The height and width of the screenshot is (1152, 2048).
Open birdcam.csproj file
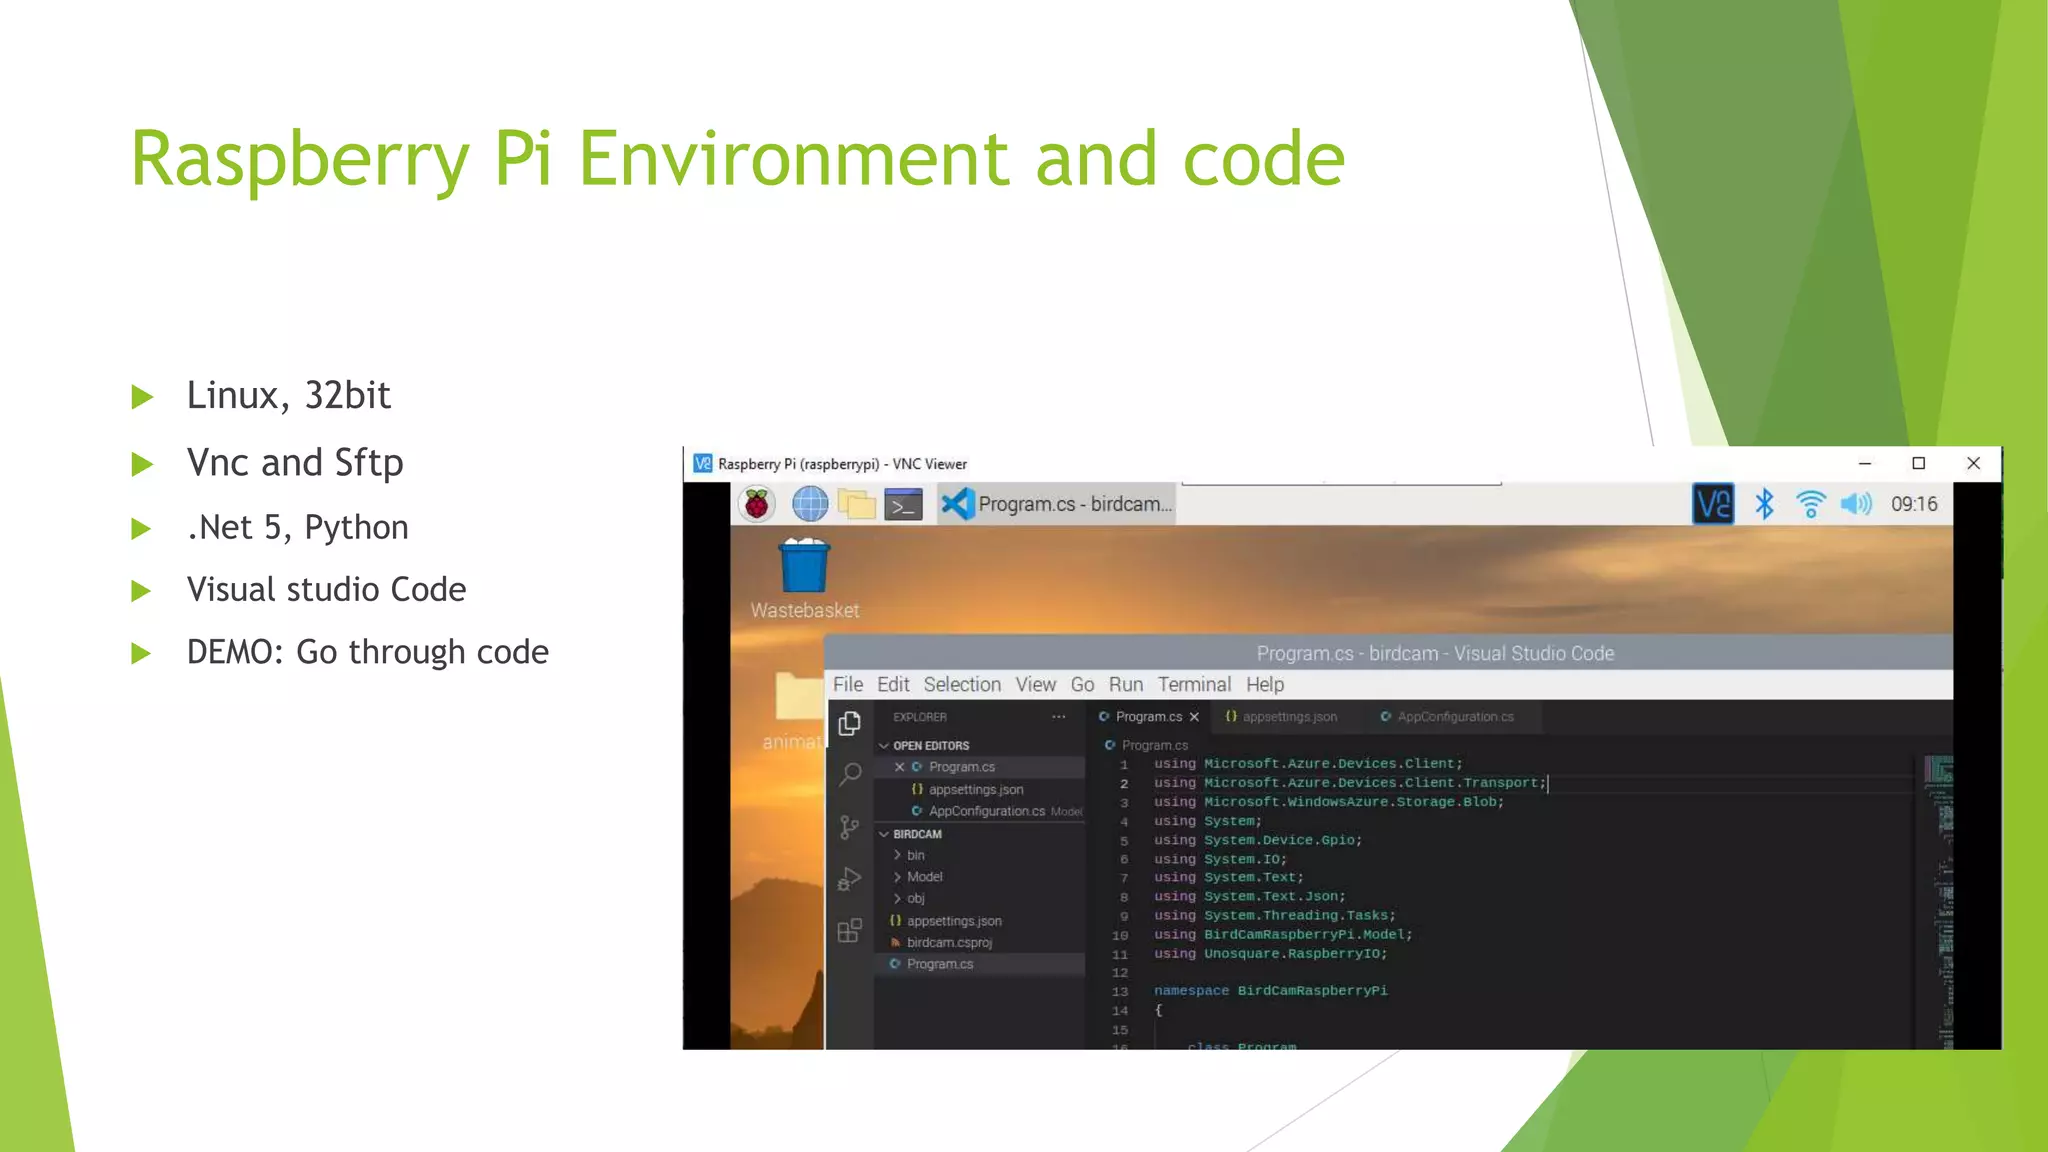(x=949, y=943)
